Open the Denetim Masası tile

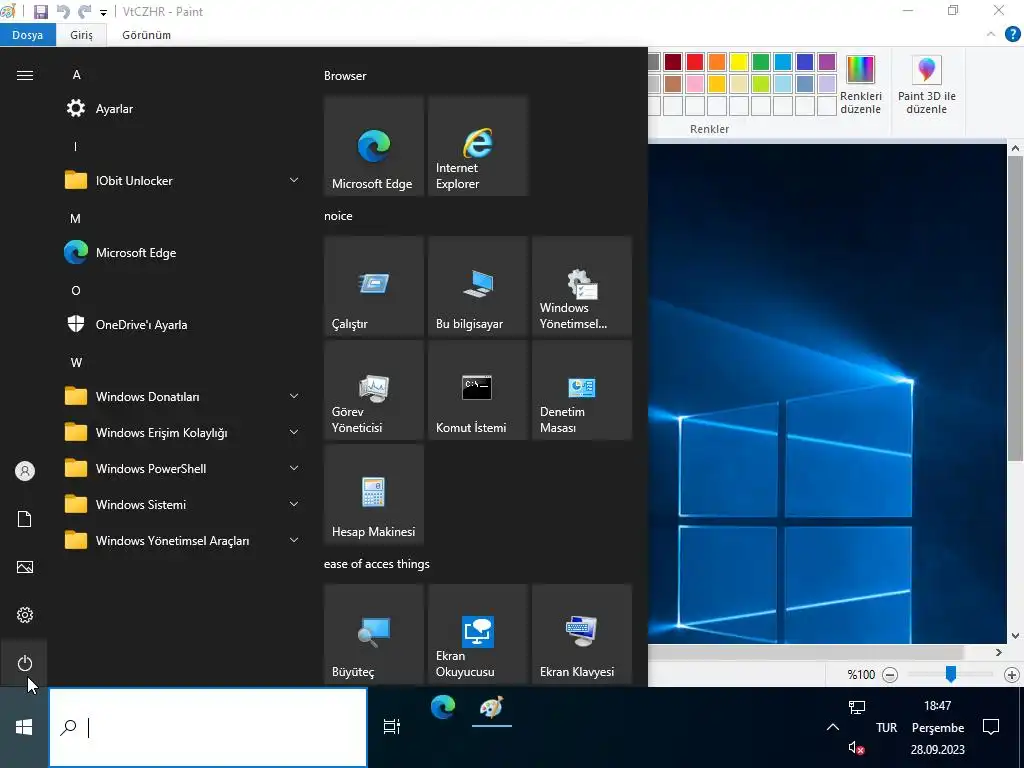click(x=582, y=390)
